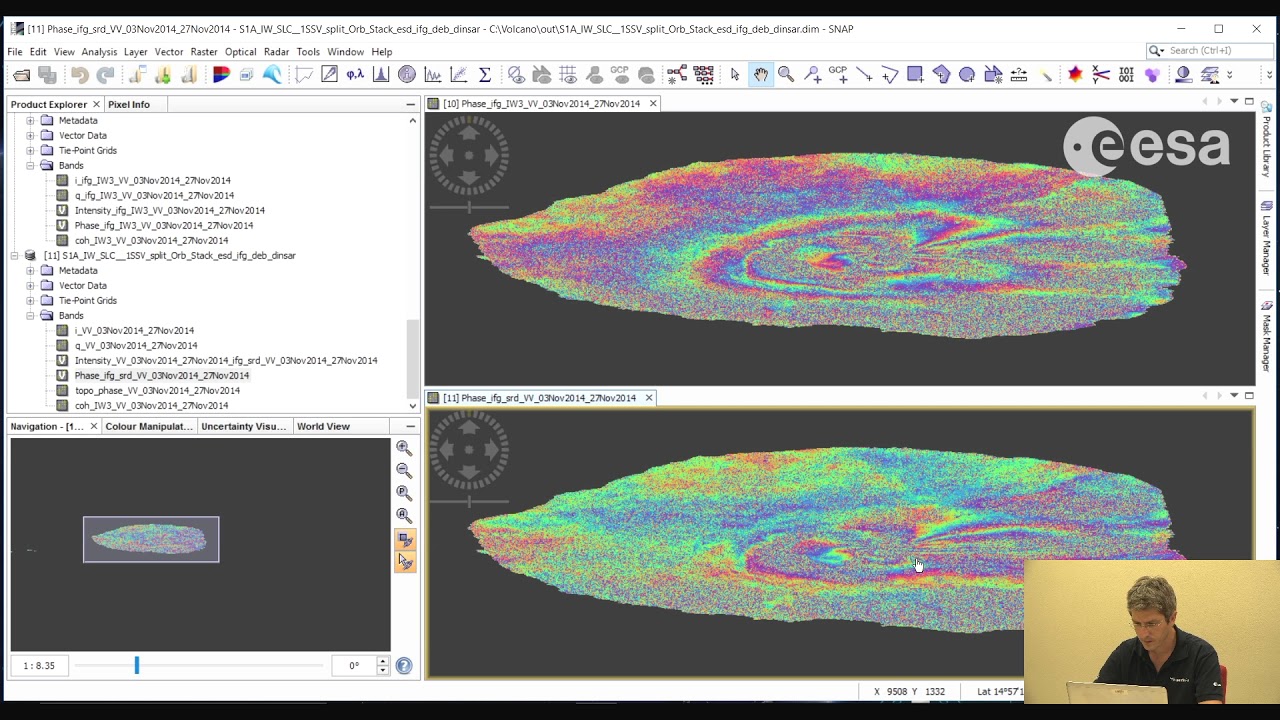The width and height of the screenshot is (1280, 720).
Task: Open the Radar menu
Action: (277, 51)
